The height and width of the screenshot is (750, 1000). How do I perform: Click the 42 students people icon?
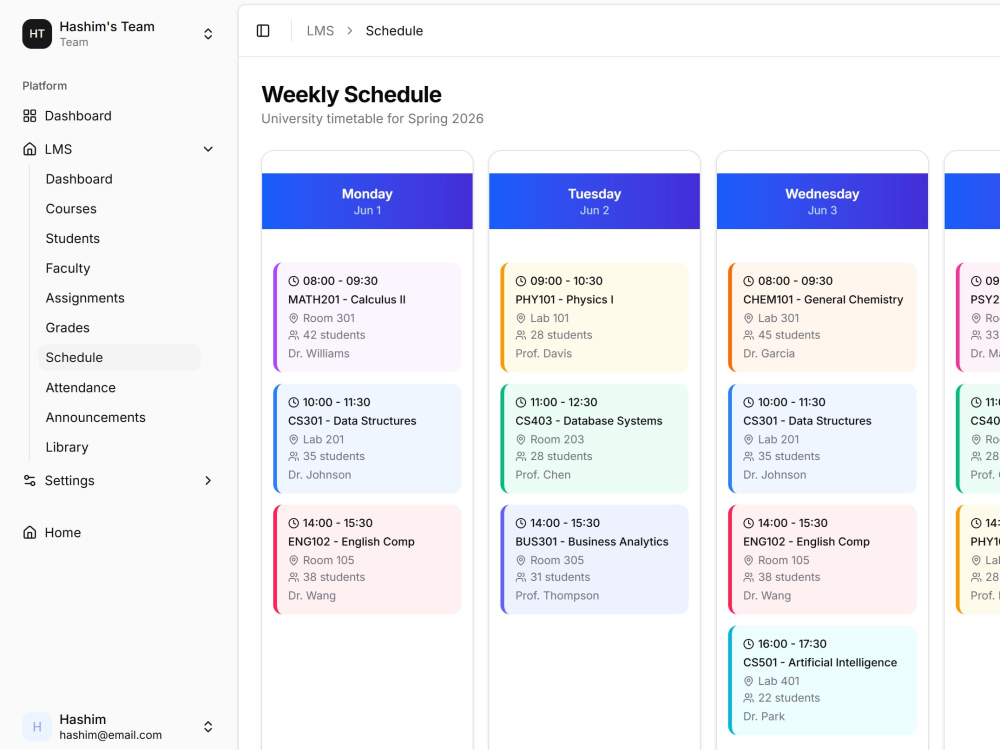point(293,335)
